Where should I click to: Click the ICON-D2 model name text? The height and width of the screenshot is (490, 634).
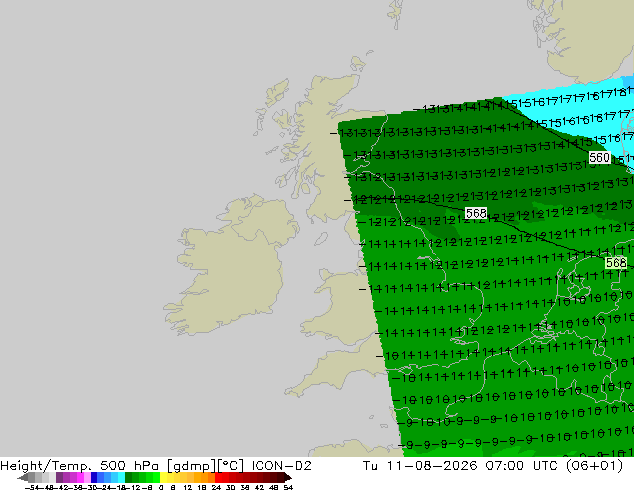pos(281,466)
